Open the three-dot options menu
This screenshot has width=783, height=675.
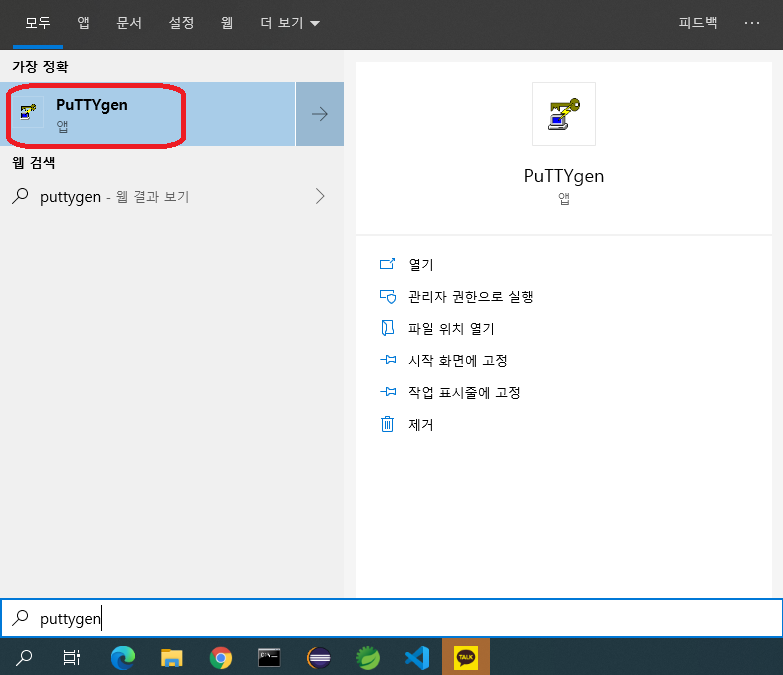point(752,23)
